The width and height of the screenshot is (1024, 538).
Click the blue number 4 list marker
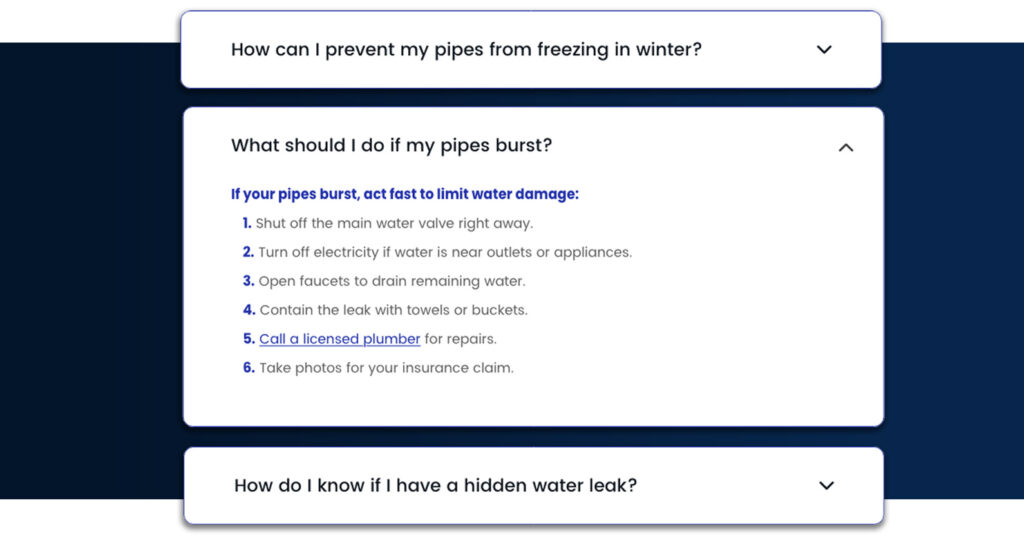(249, 310)
